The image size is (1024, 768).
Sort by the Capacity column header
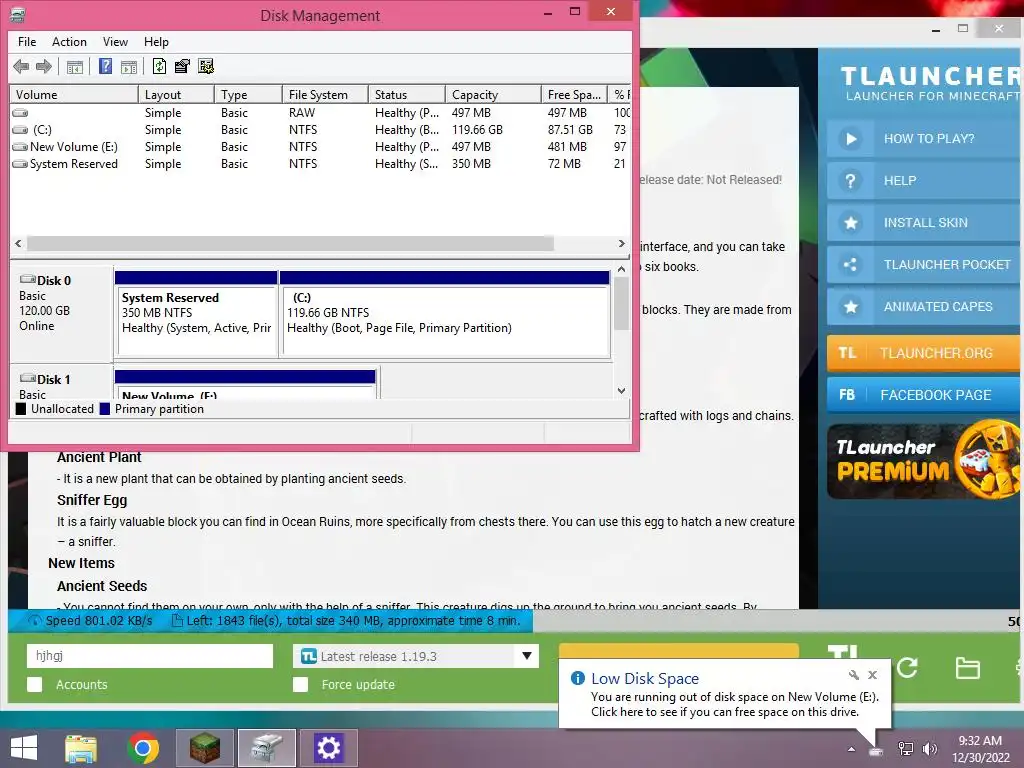493,95
